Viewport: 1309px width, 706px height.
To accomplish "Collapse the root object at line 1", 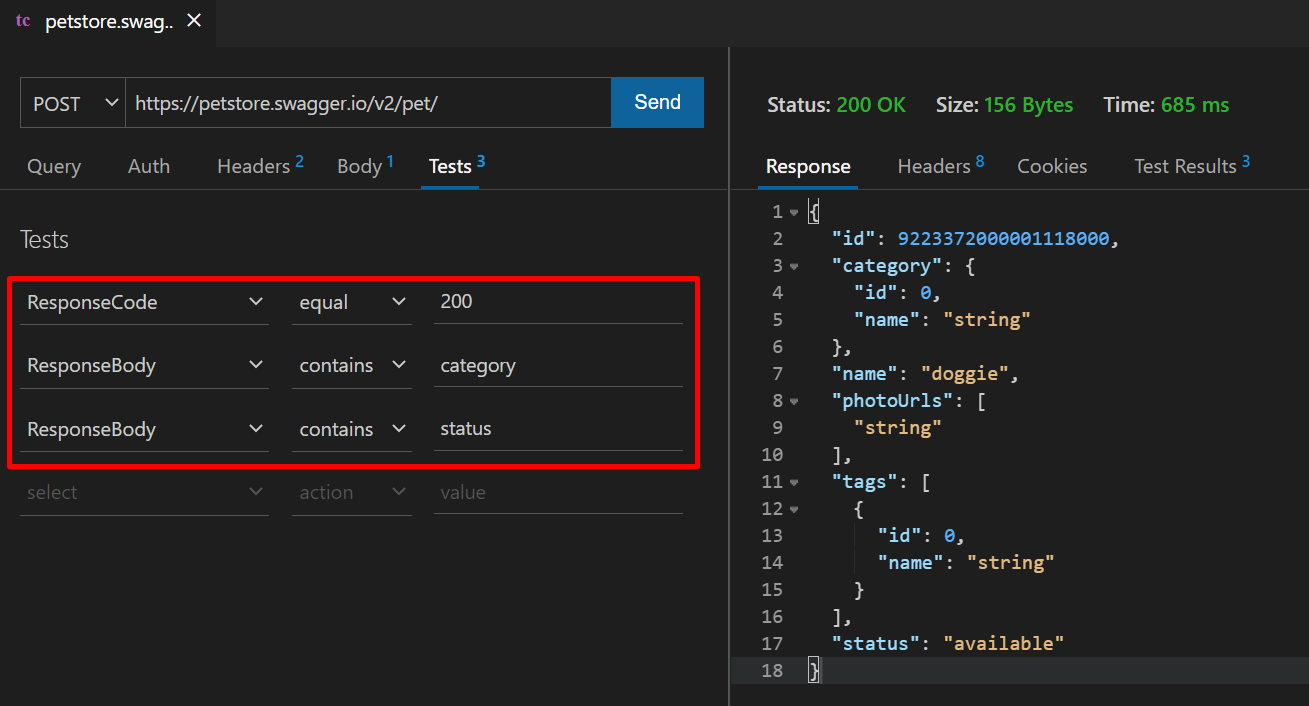I will click(794, 212).
